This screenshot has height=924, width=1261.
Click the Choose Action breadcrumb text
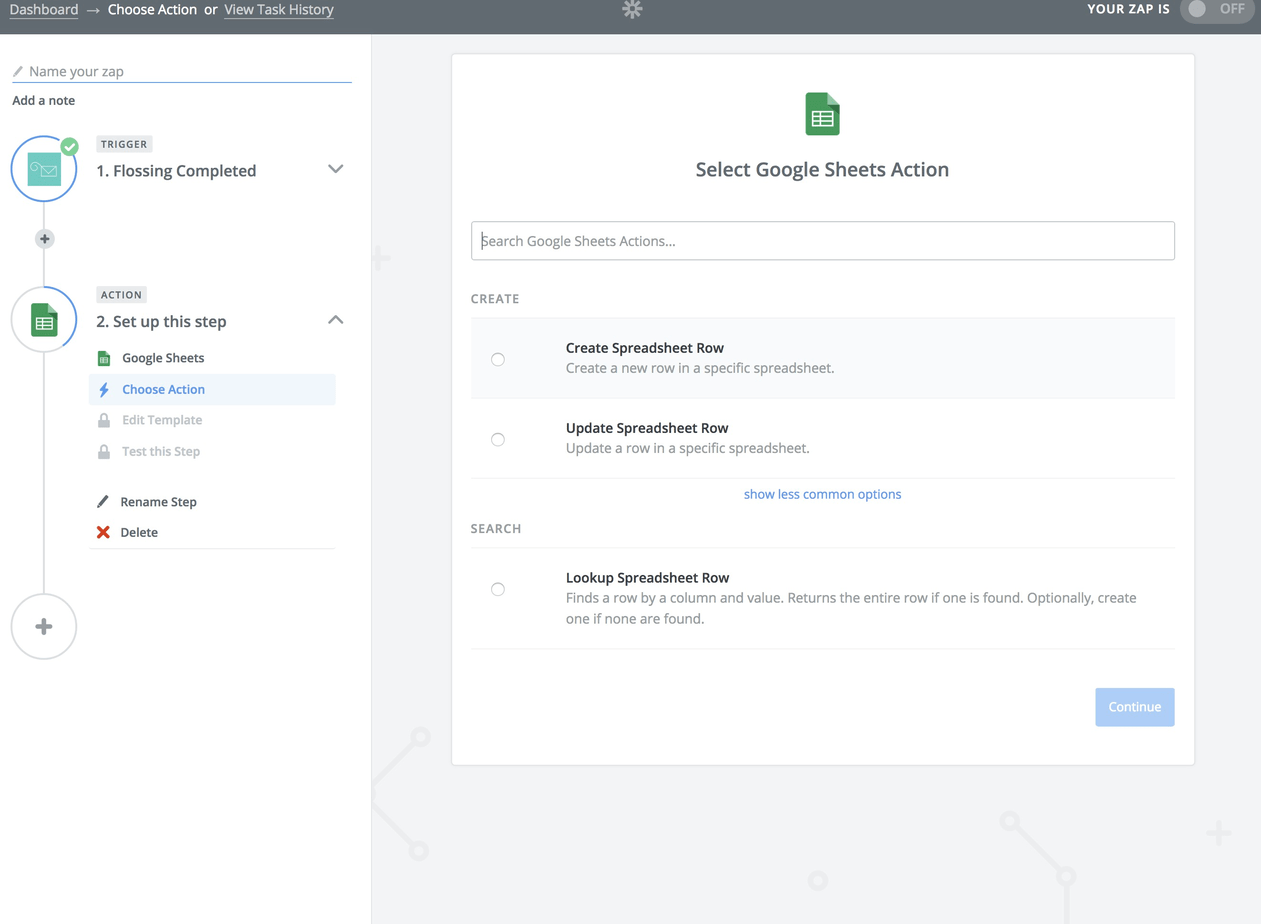point(152,10)
